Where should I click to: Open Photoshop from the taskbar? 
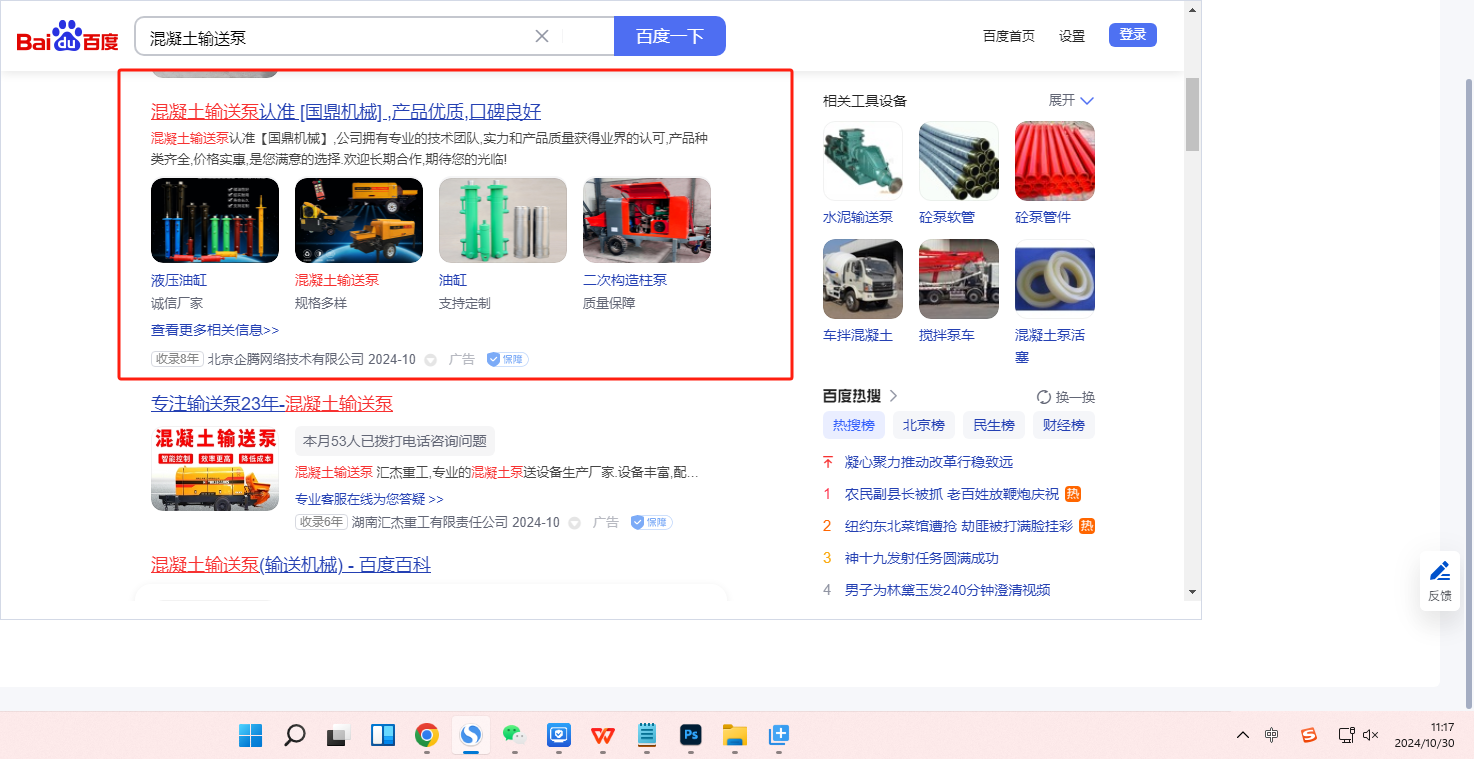click(691, 736)
